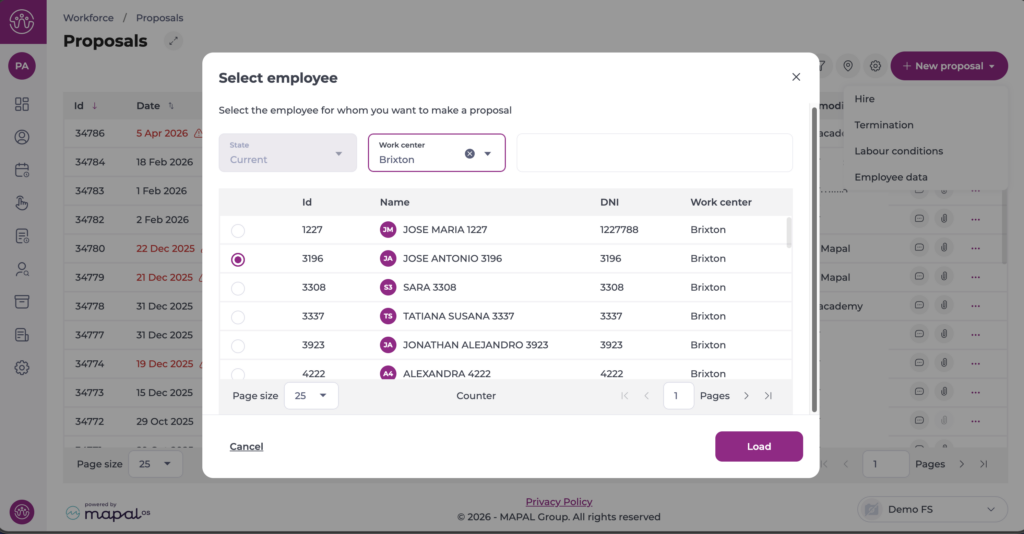Select radio button for SARA 3308
The height and width of the screenshot is (534, 1024).
click(x=238, y=288)
